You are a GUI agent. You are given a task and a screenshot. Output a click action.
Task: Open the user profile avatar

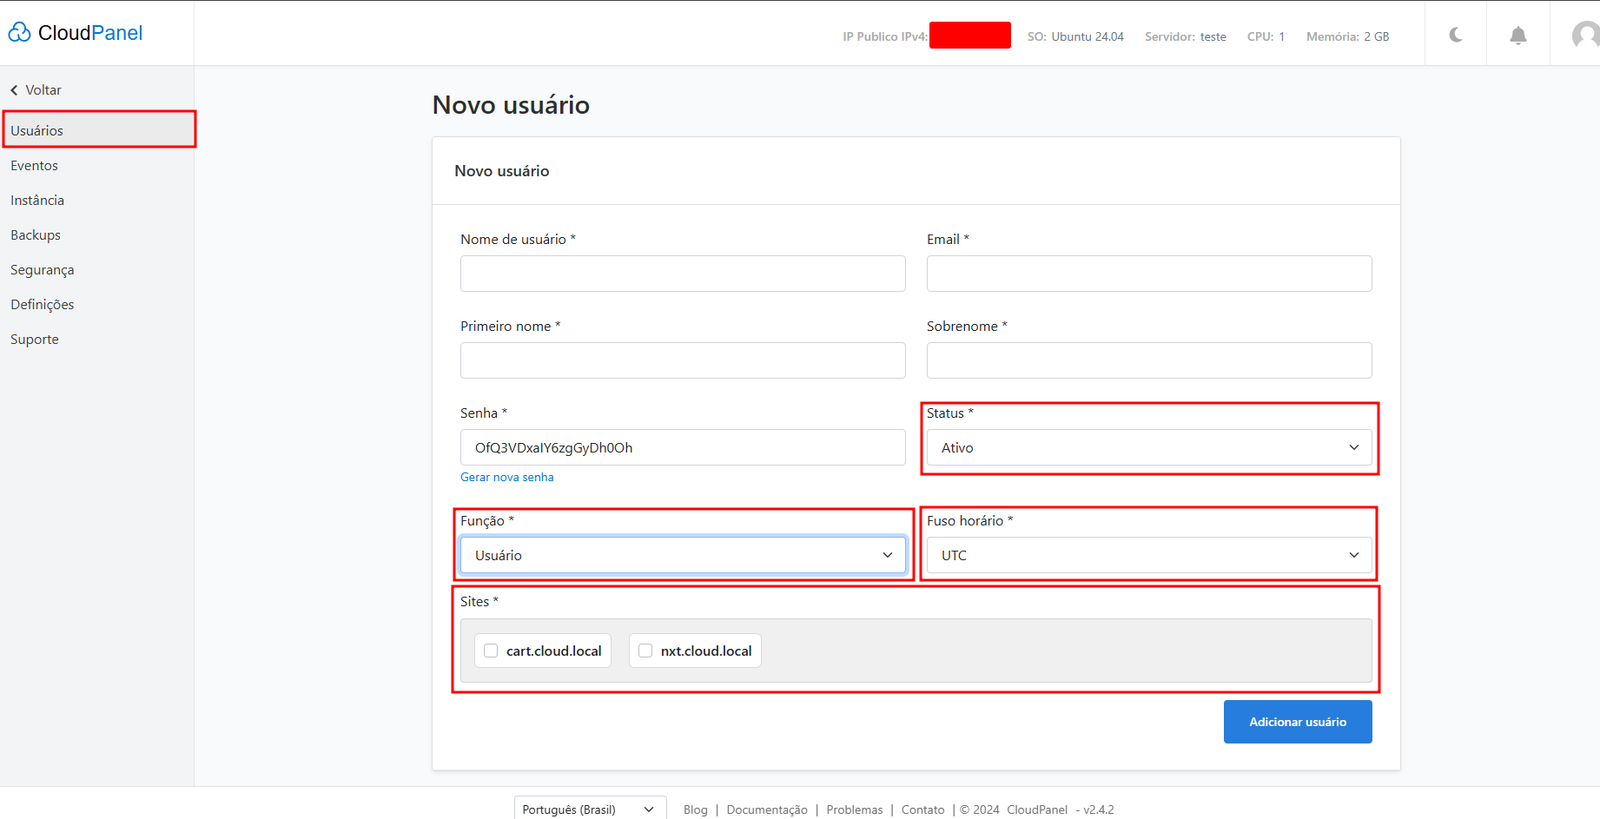coord(1585,36)
